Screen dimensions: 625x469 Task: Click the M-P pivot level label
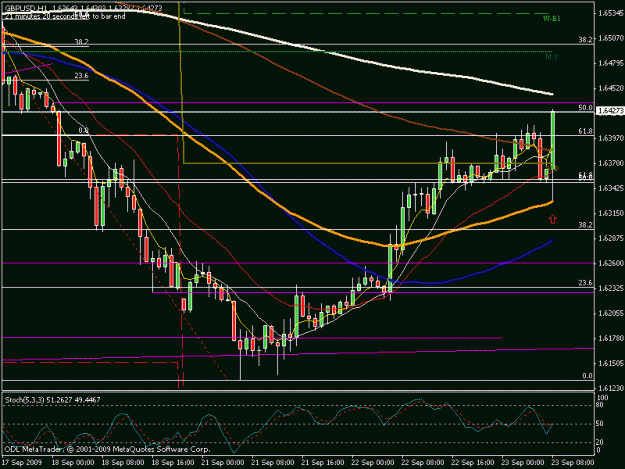[x=552, y=57]
